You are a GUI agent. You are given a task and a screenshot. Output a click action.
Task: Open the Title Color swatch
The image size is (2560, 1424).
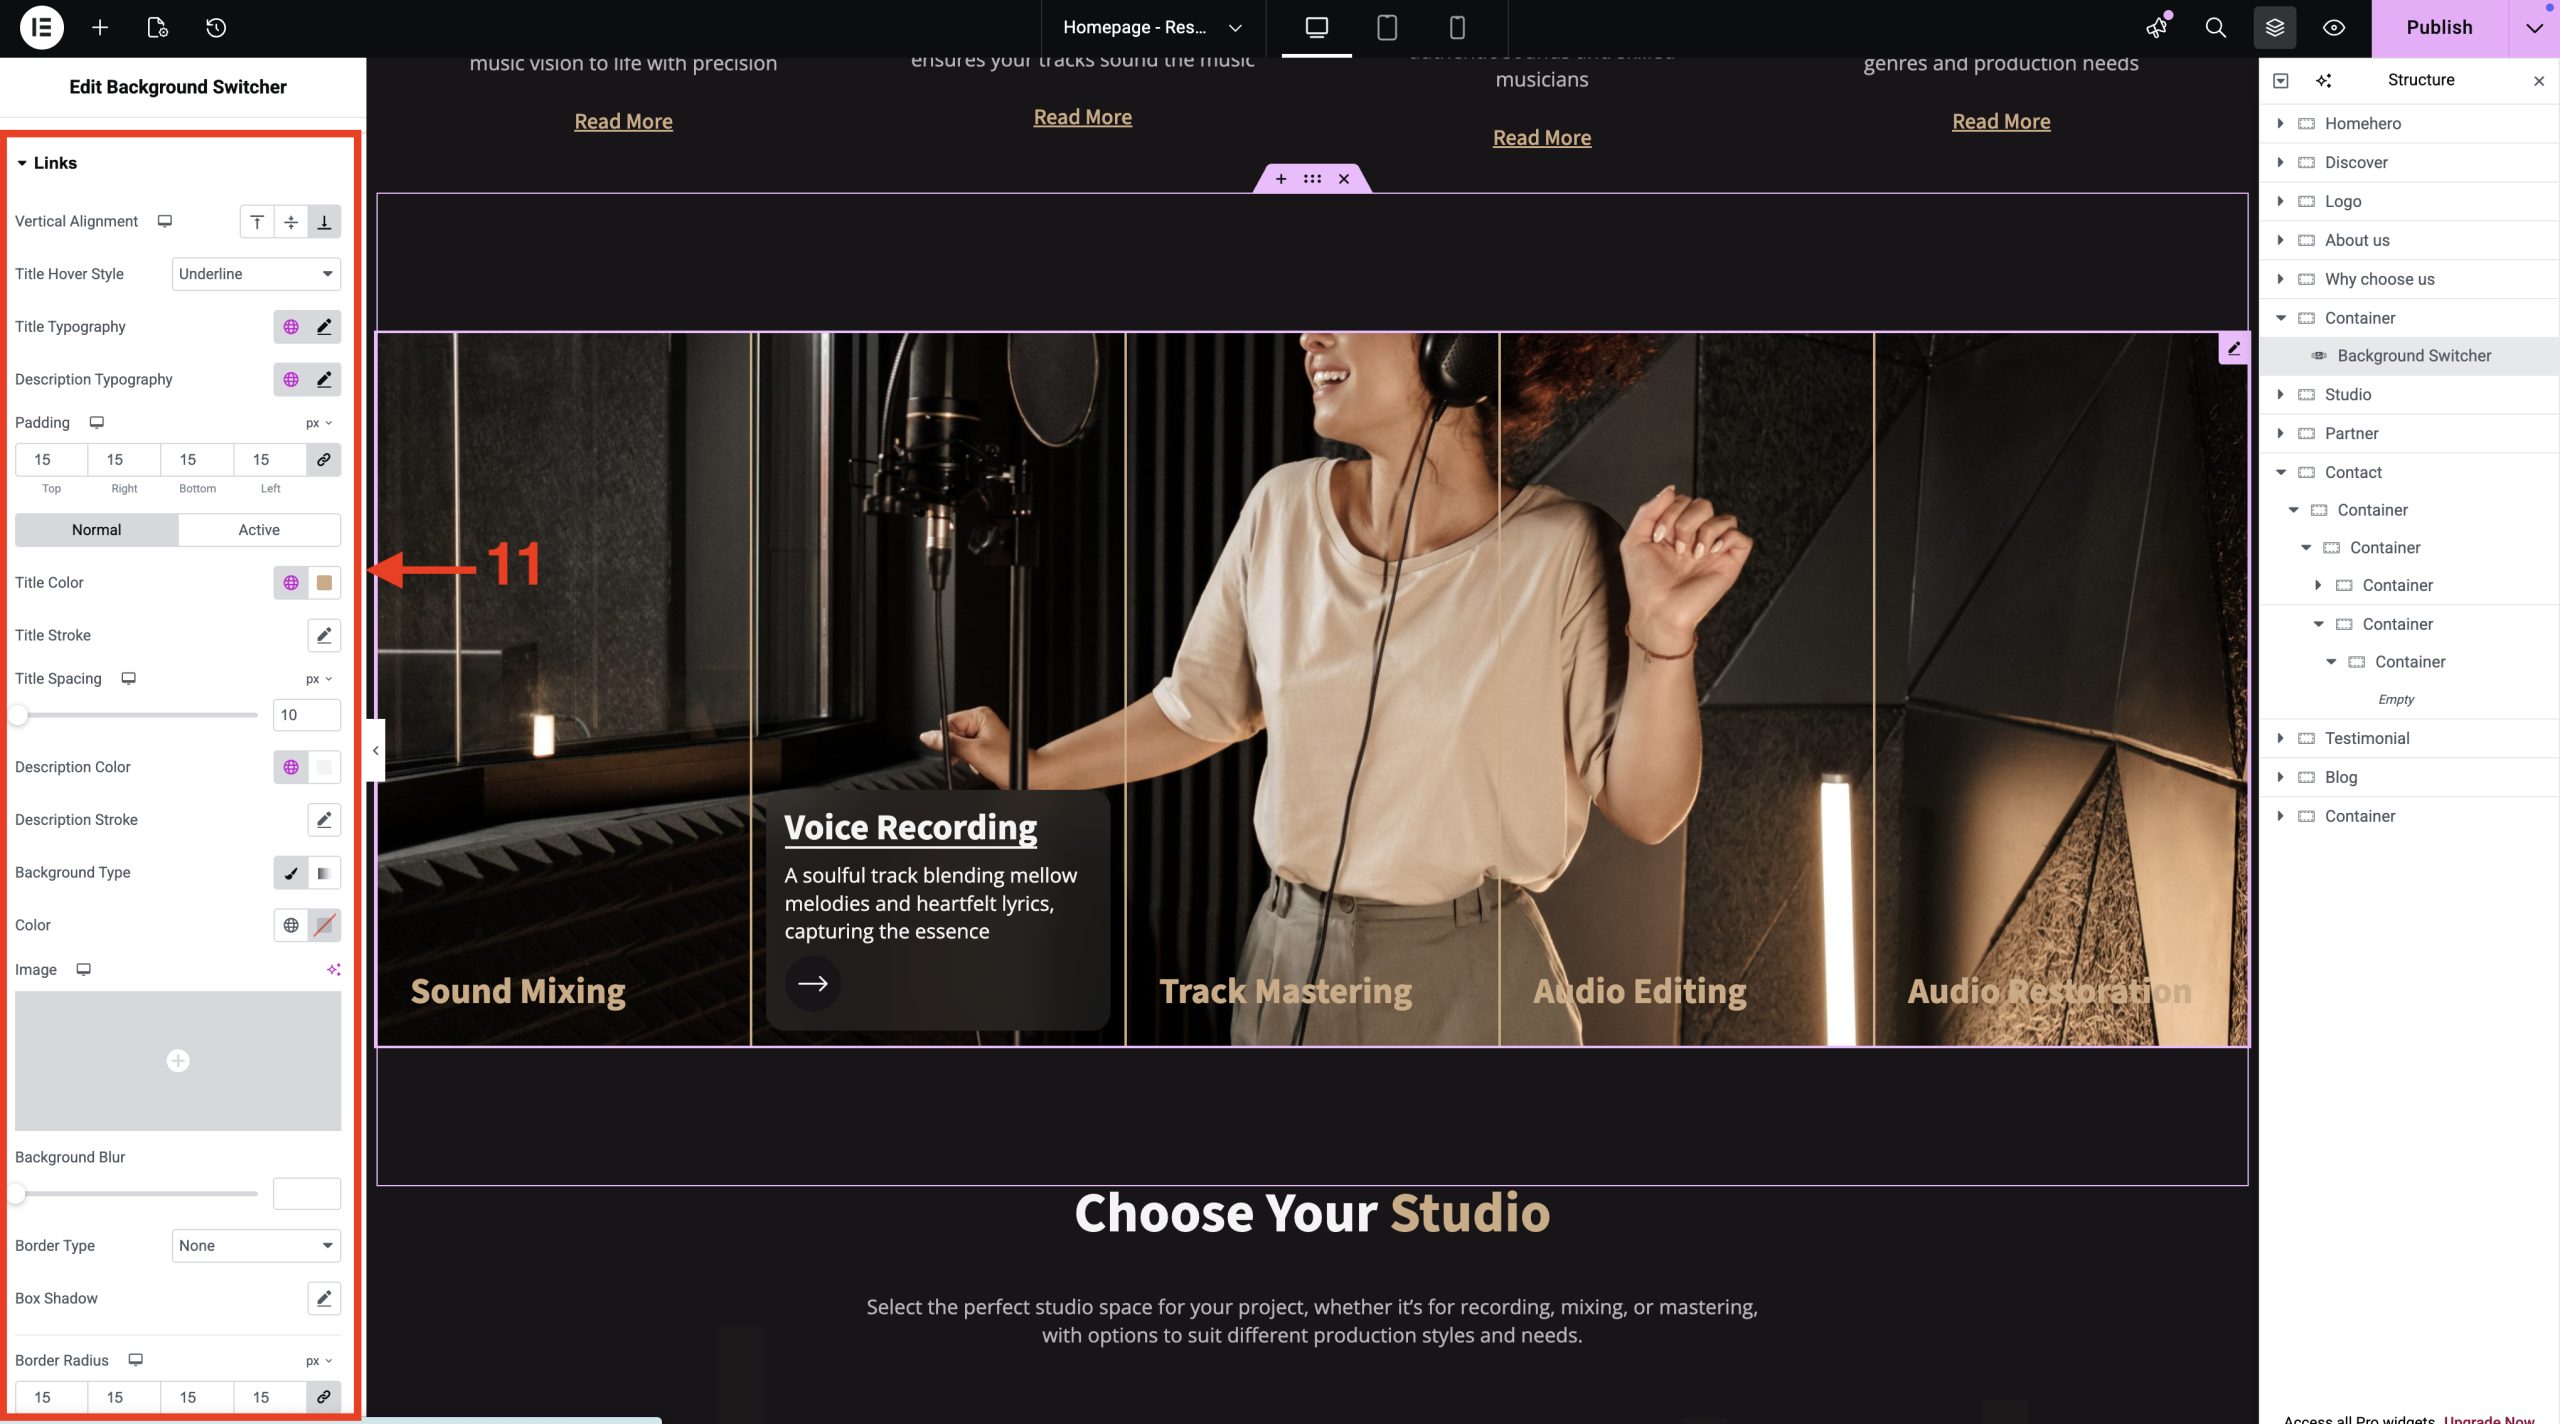click(x=324, y=583)
